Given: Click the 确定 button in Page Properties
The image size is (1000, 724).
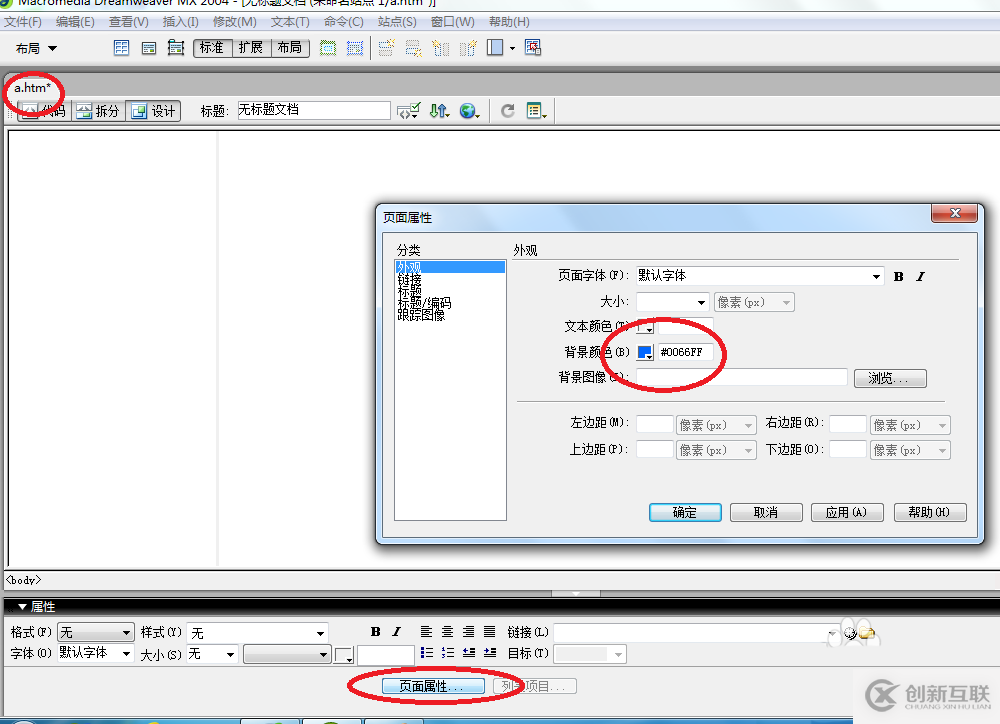Looking at the screenshot, I should (x=685, y=512).
